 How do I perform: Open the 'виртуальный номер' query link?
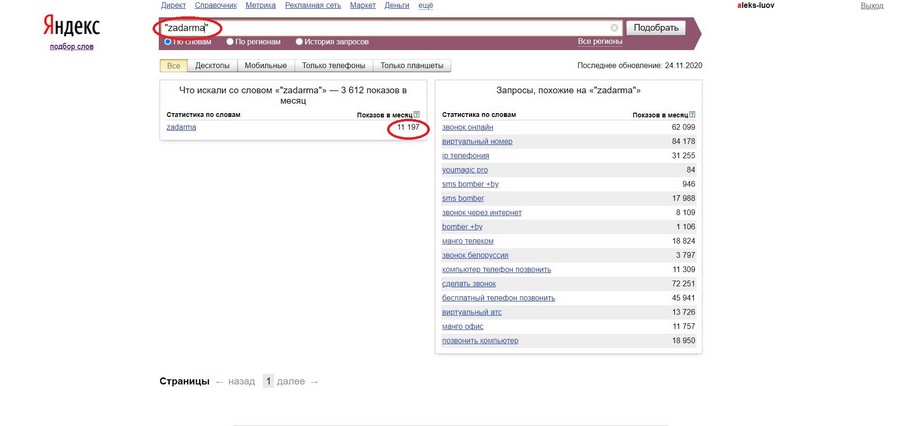coord(477,142)
